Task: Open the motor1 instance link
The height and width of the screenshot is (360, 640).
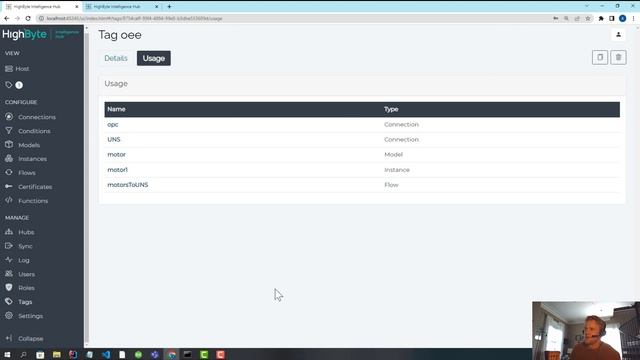Action: click(x=118, y=170)
